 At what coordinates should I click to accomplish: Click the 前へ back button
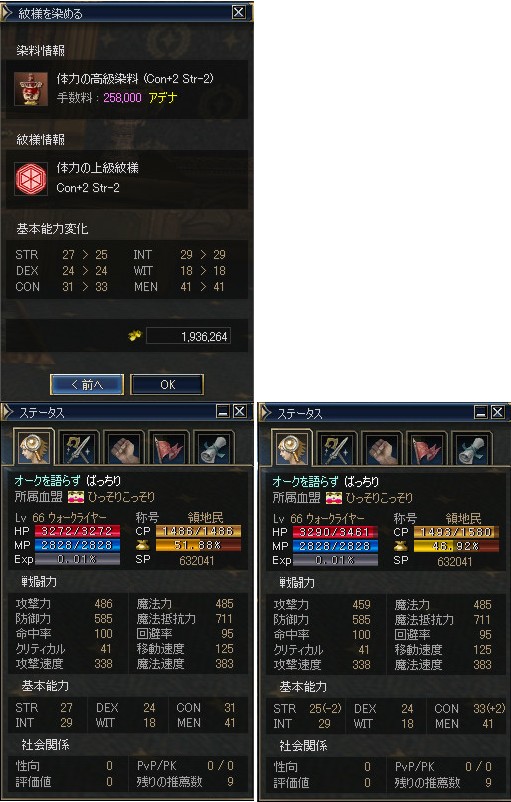click(x=87, y=385)
